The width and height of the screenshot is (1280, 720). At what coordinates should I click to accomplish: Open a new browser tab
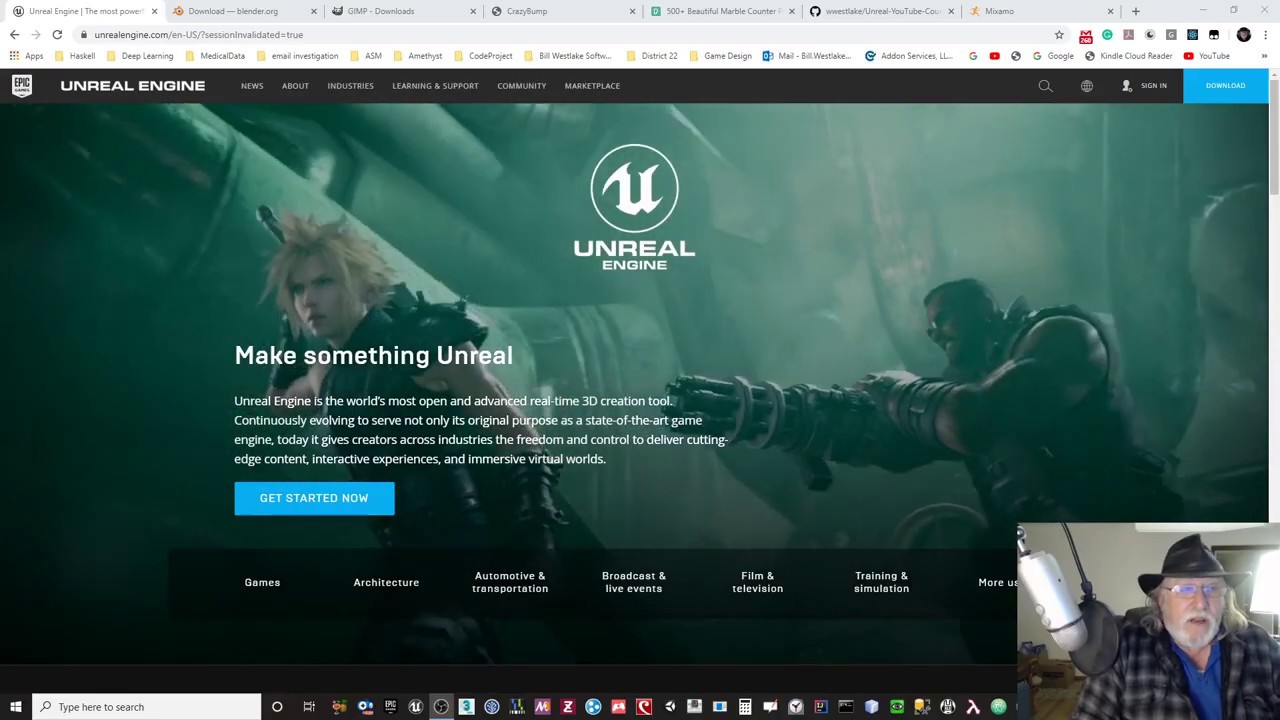(1135, 11)
